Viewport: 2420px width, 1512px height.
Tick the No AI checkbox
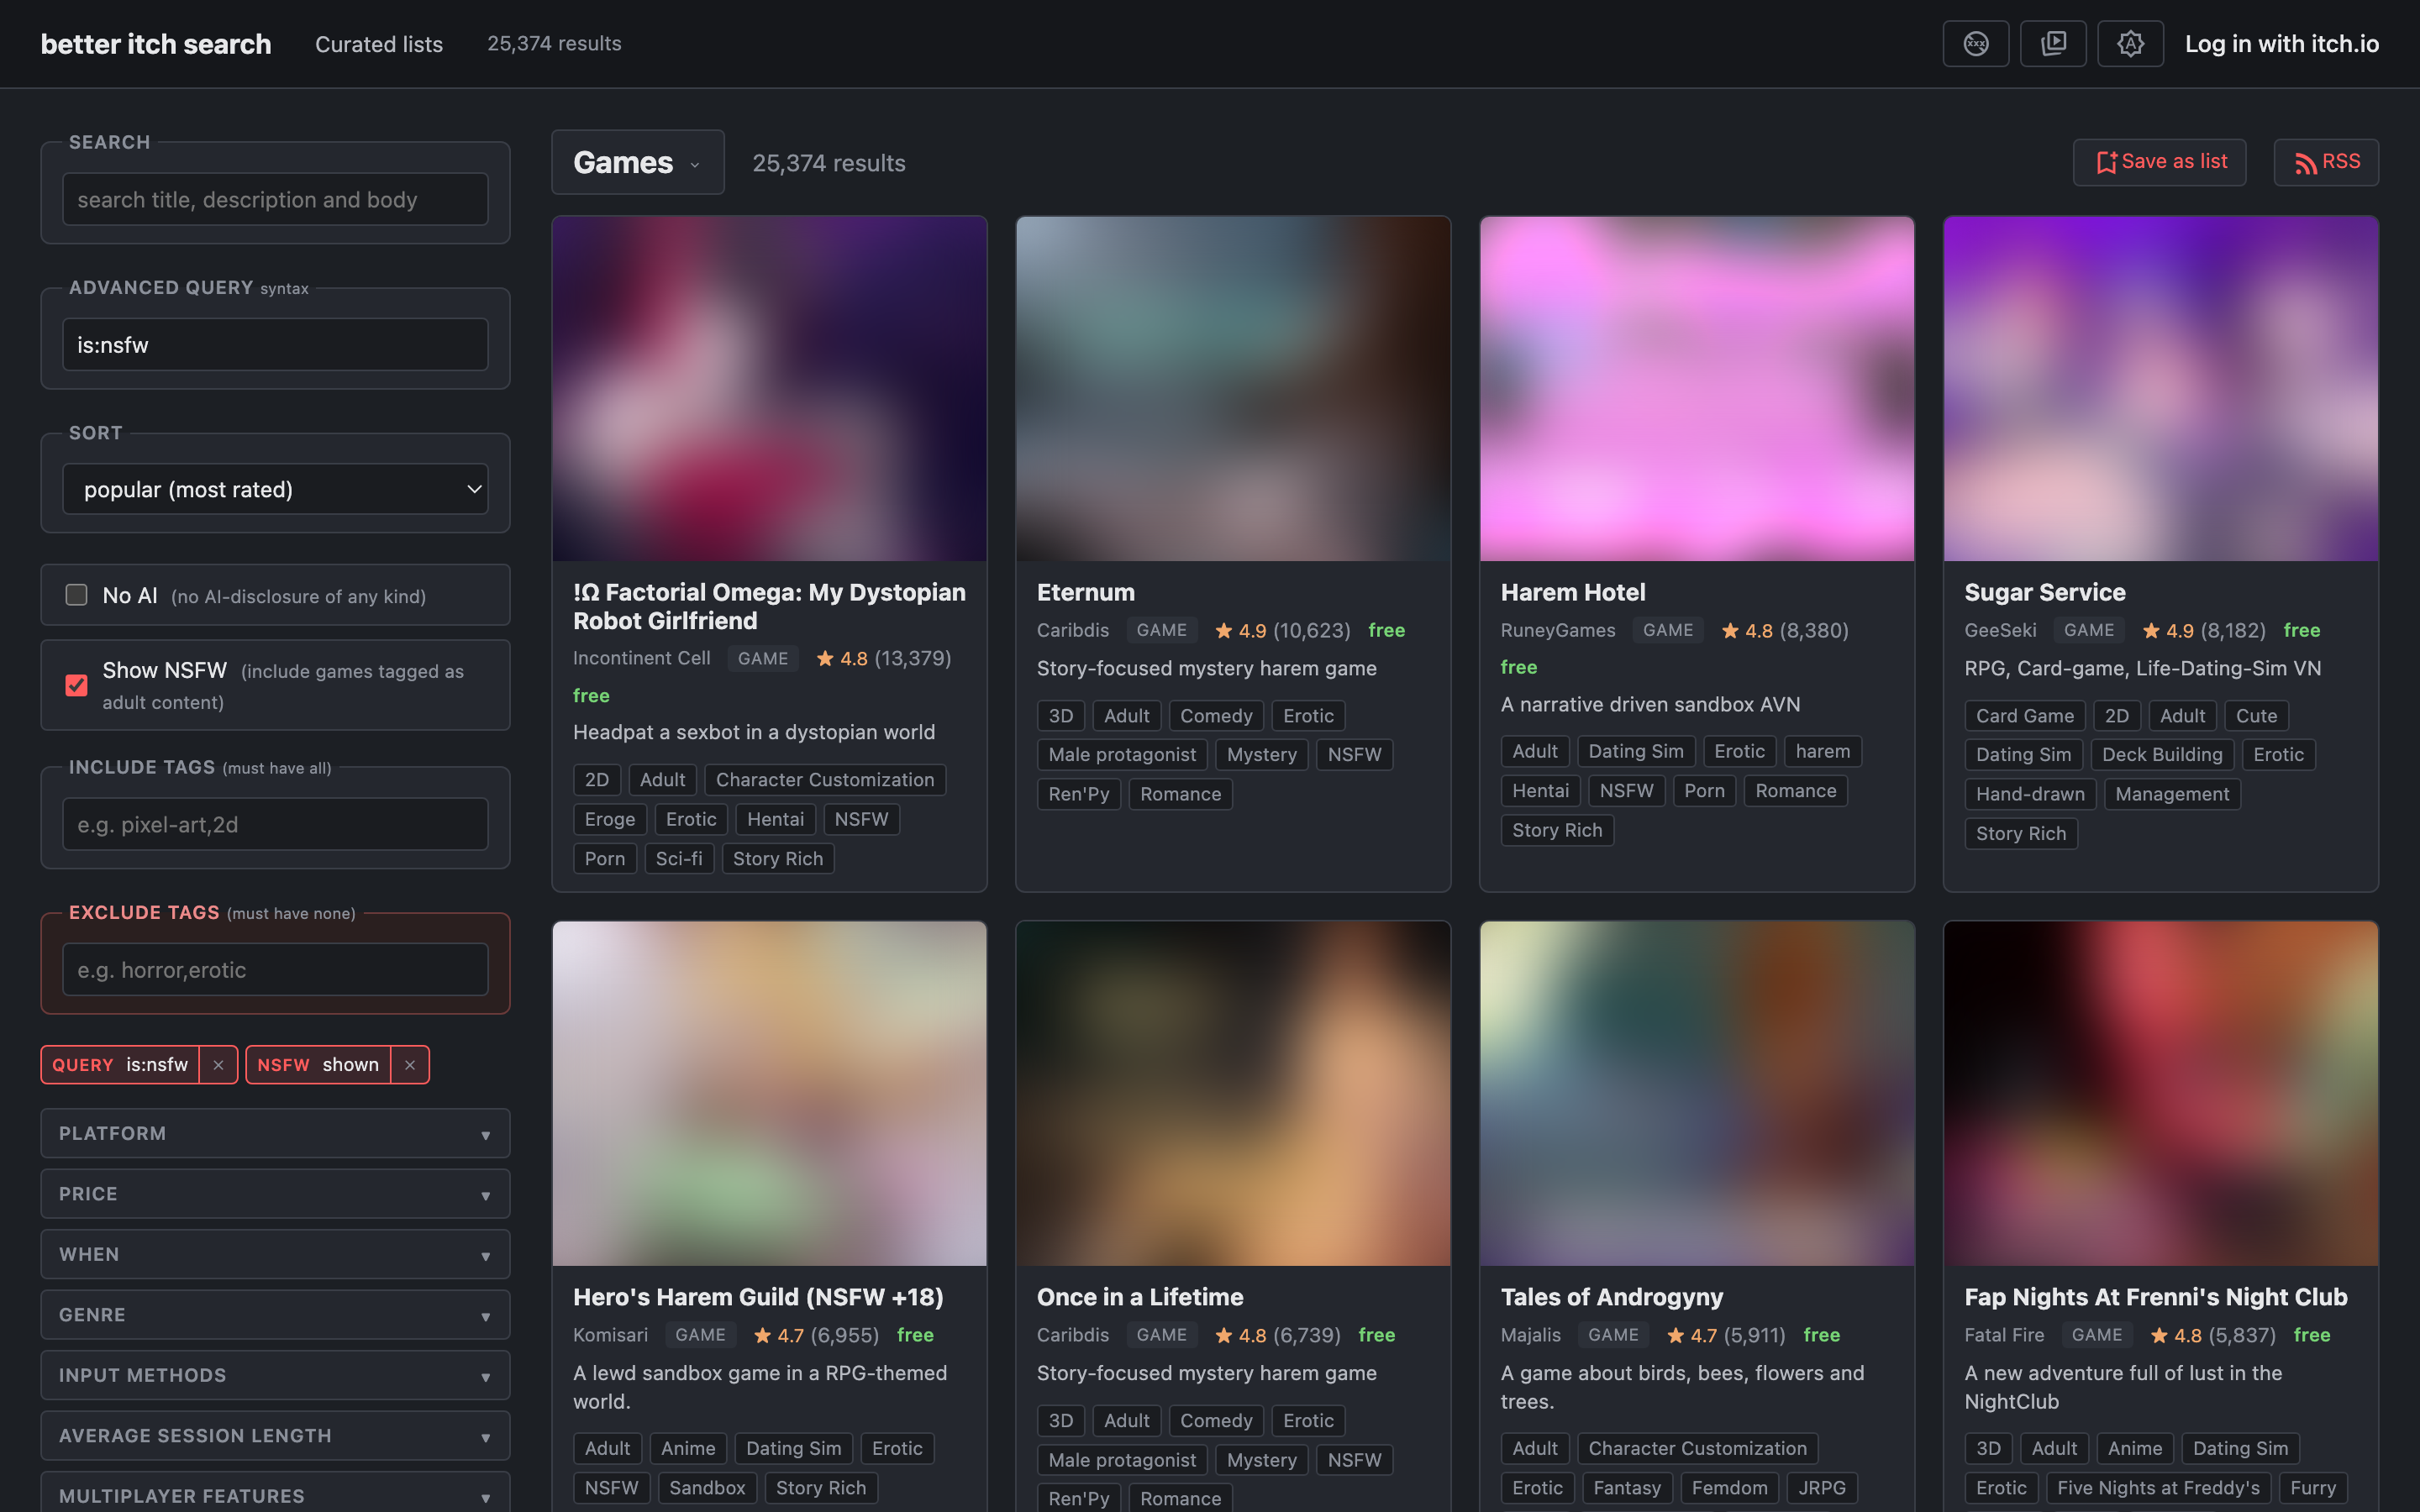point(76,595)
